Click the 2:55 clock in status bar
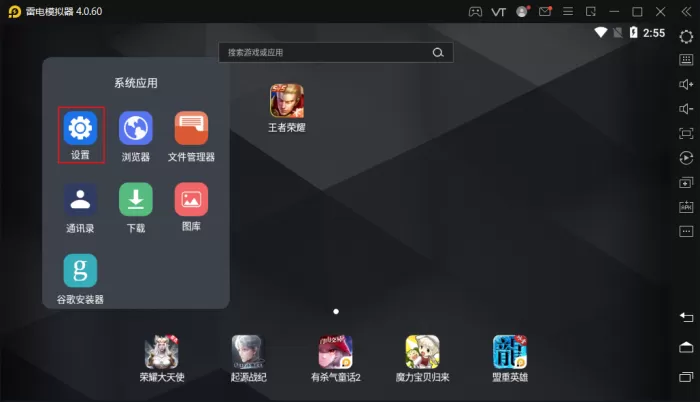This screenshot has height=402, width=700. coord(654,33)
